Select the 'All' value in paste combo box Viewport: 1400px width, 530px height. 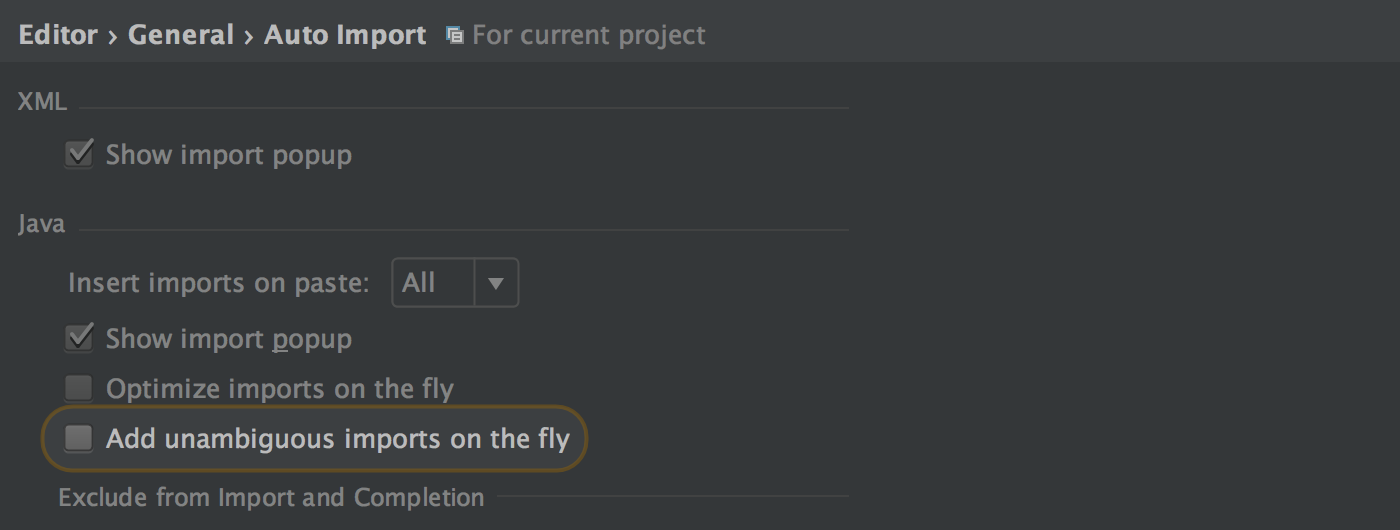click(x=432, y=283)
